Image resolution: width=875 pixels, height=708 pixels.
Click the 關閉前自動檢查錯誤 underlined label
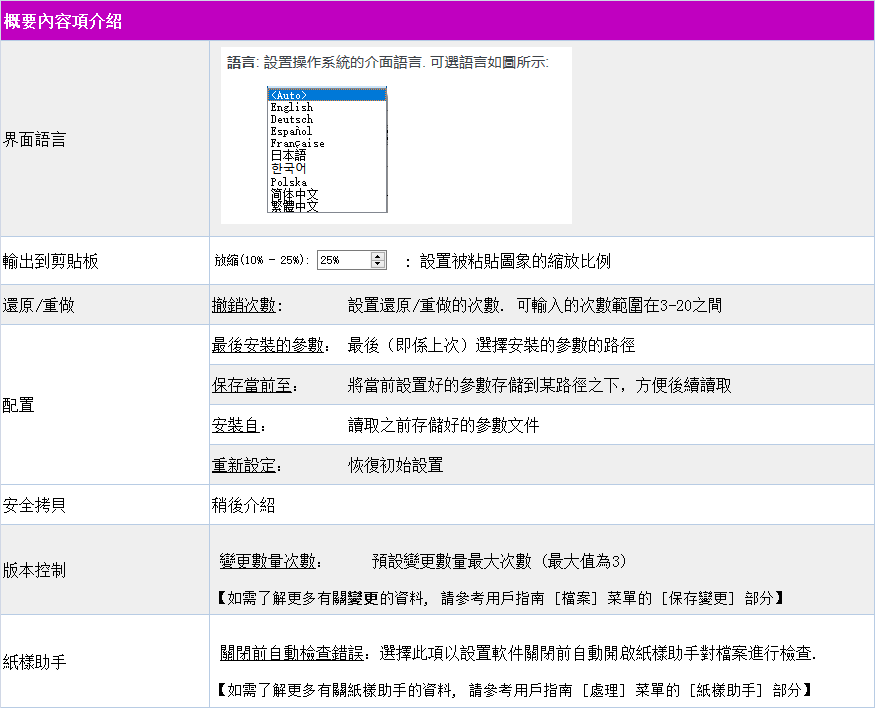point(291,653)
